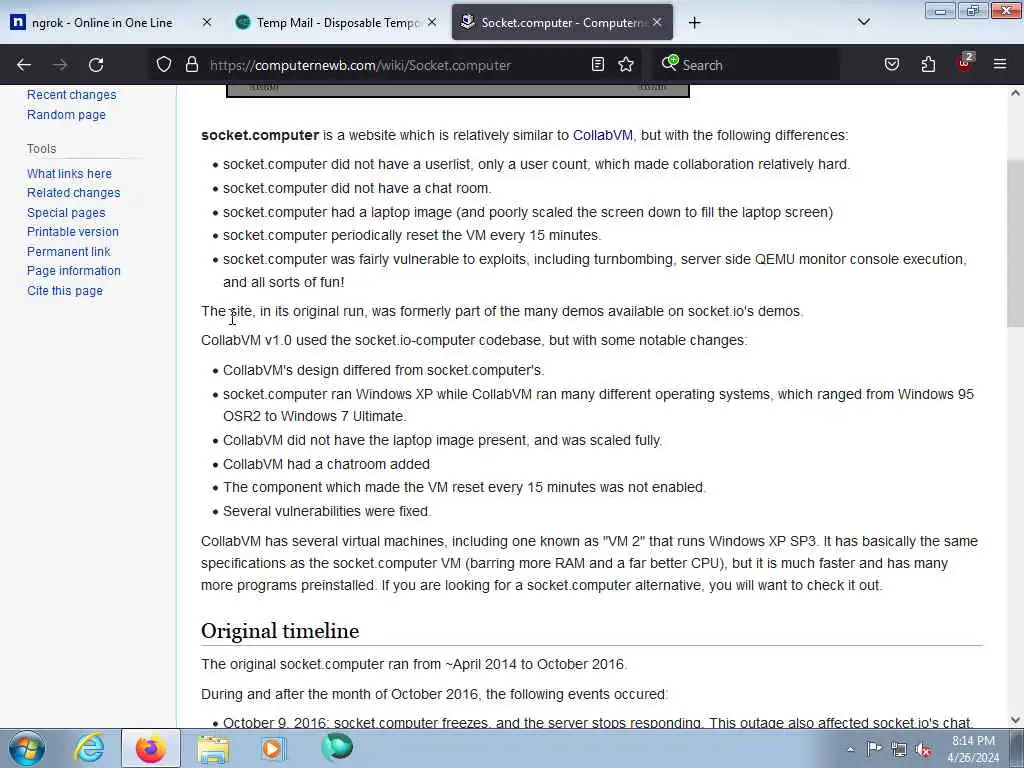Open the taskbar clock showing 8:14 PM
This screenshot has height=768, width=1024.
pyautogui.click(x=973, y=749)
